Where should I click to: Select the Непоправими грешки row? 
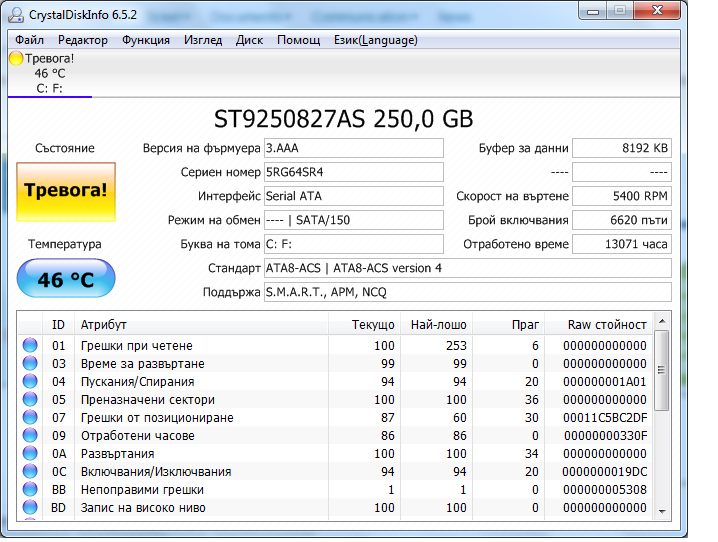point(335,489)
